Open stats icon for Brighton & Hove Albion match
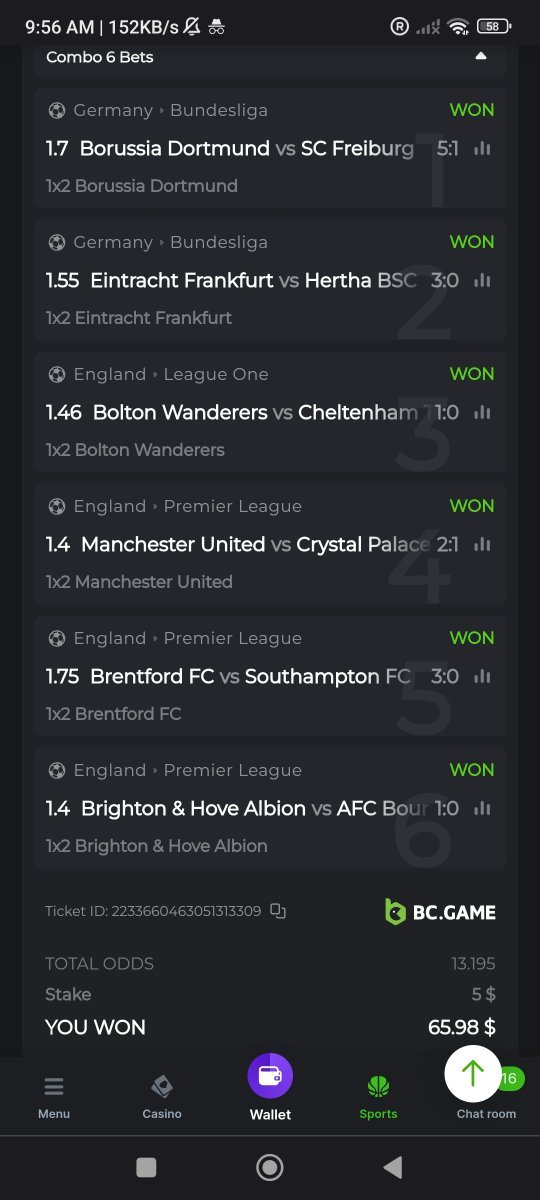540x1200 pixels. [483, 809]
